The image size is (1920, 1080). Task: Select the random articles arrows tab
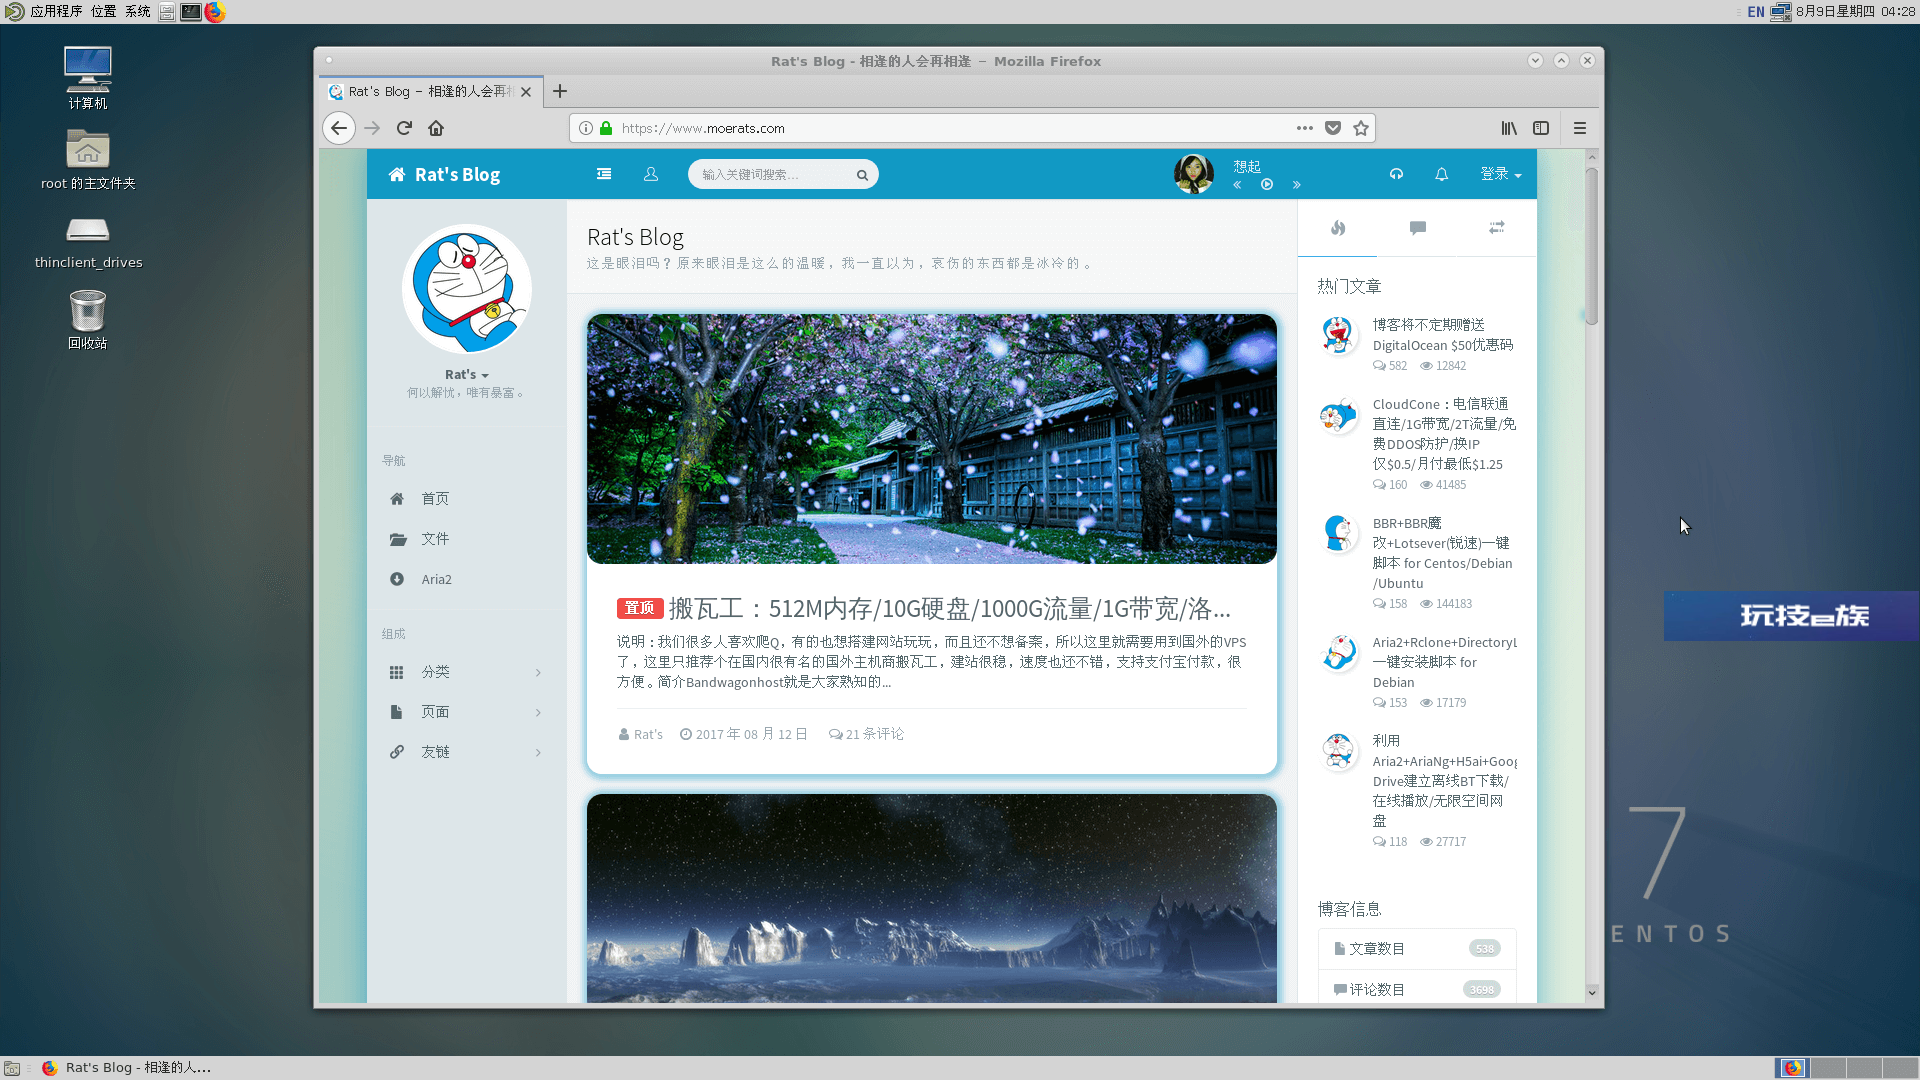point(1496,228)
